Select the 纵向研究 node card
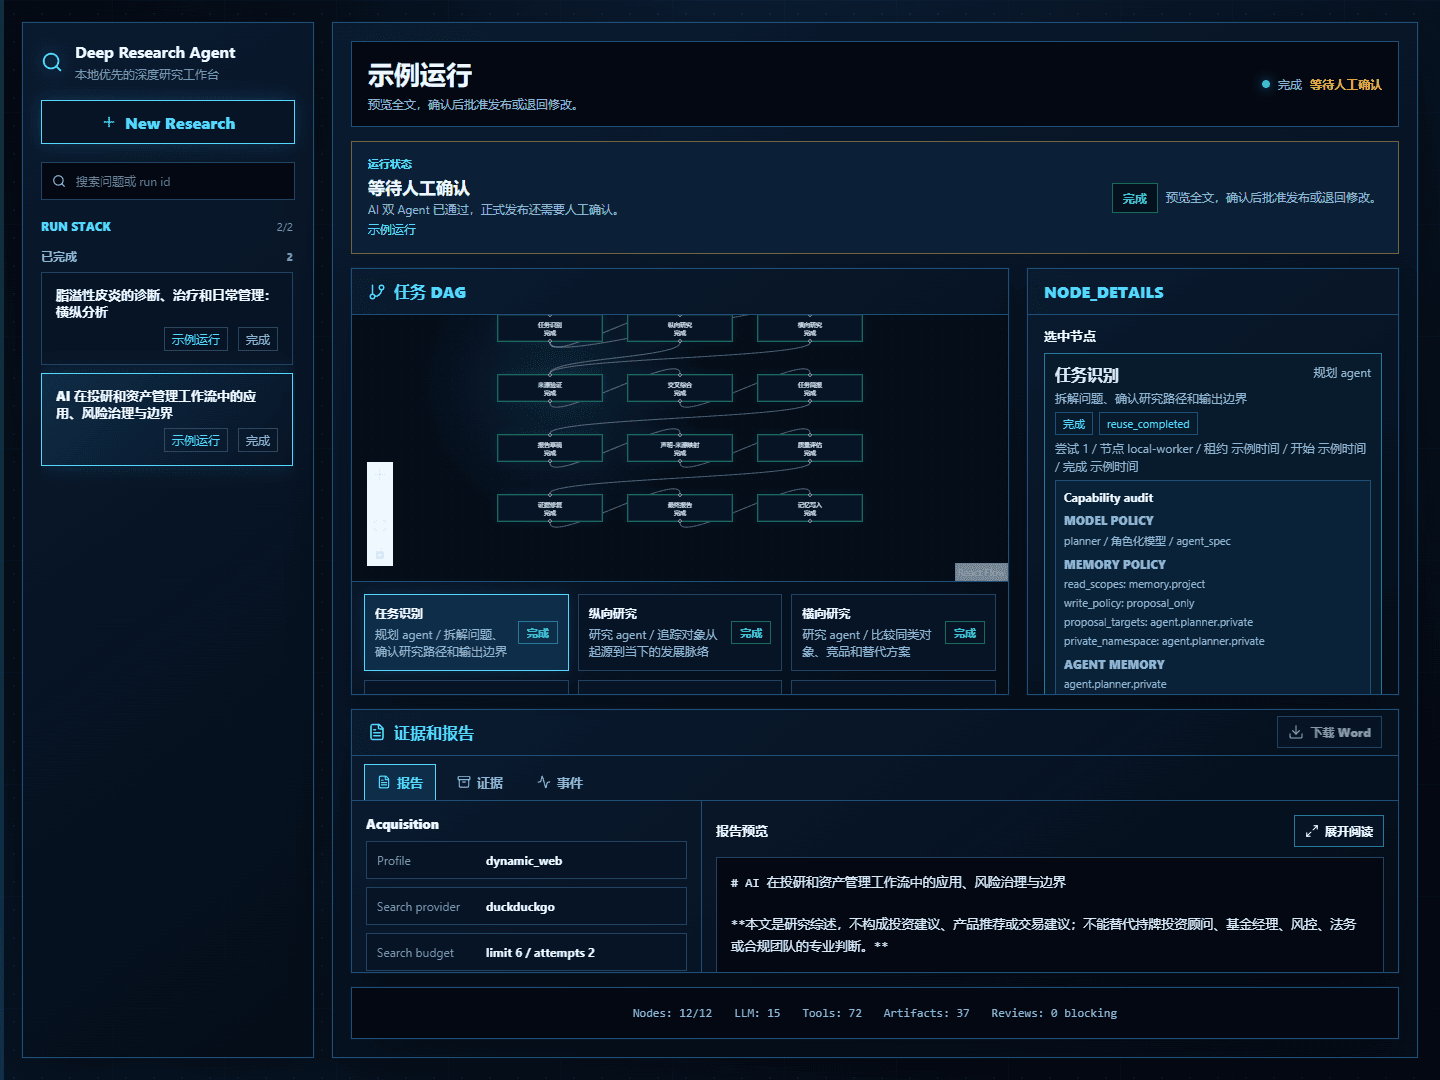The height and width of the screenshot is (1080, 1440). click(680, 632)
